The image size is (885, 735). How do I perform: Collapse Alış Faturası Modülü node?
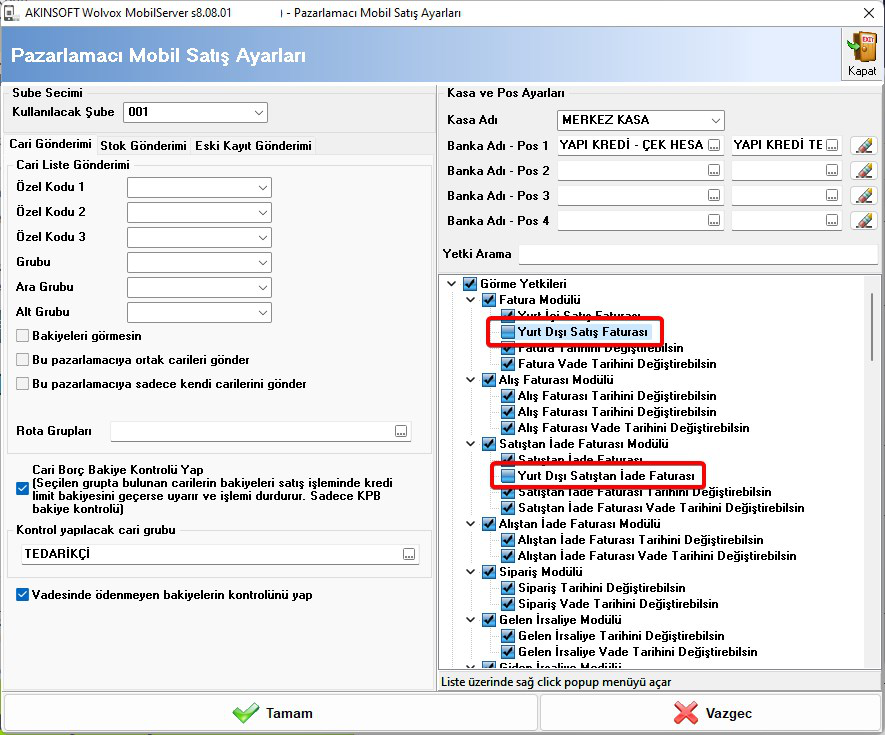coord(471,380)
